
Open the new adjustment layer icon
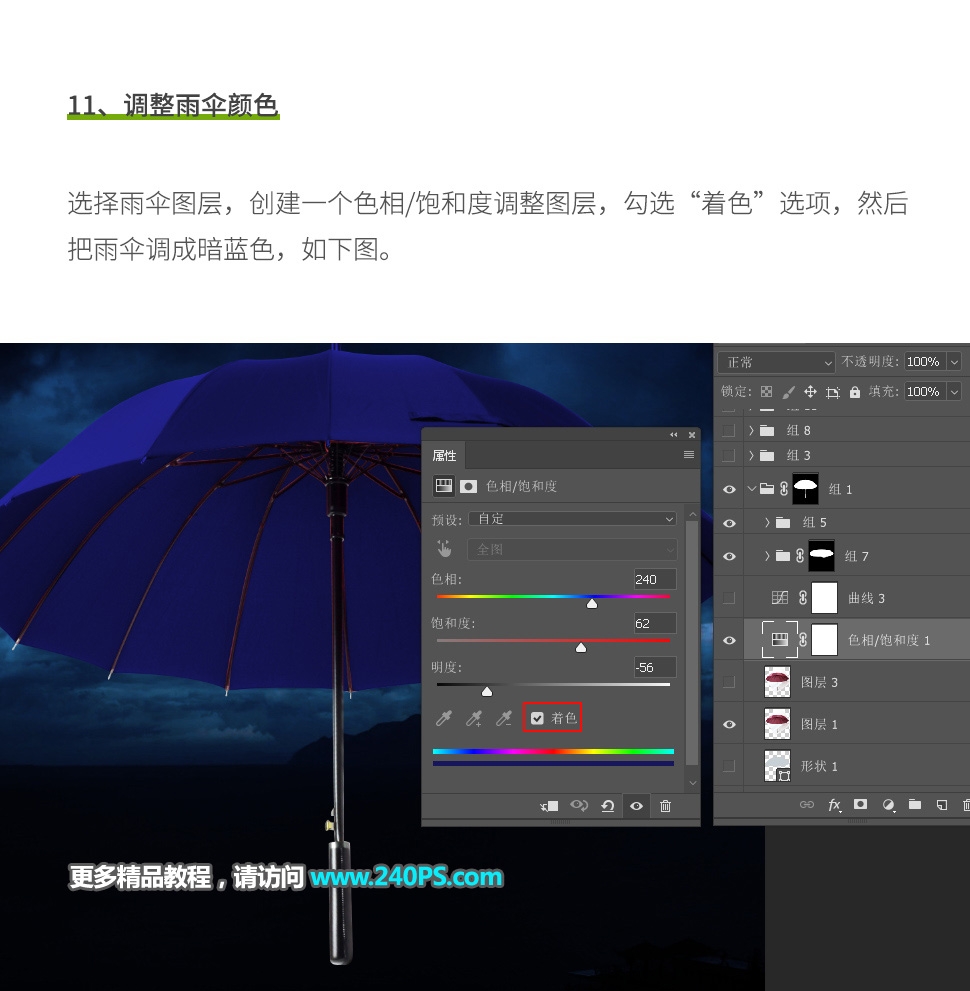[x=889, y=805]
